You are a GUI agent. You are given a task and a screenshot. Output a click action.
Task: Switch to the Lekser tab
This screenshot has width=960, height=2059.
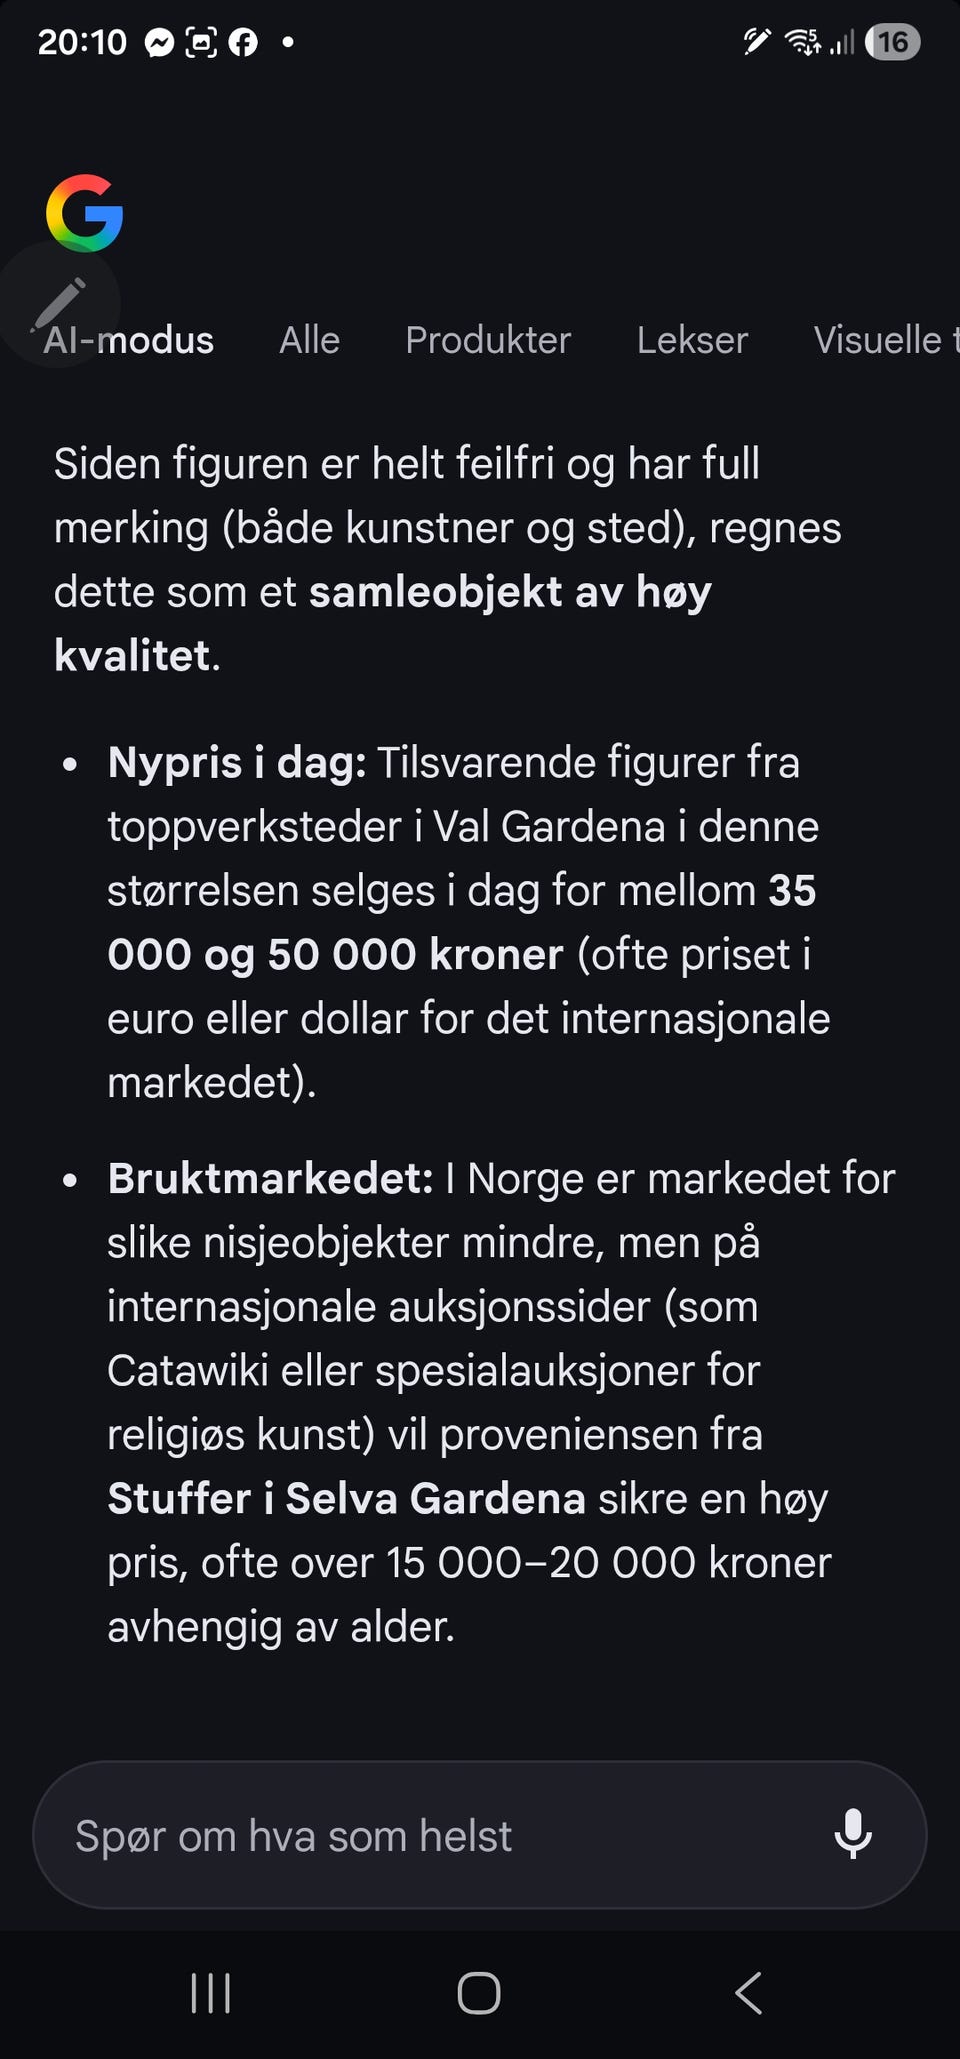tap(692, 340)
